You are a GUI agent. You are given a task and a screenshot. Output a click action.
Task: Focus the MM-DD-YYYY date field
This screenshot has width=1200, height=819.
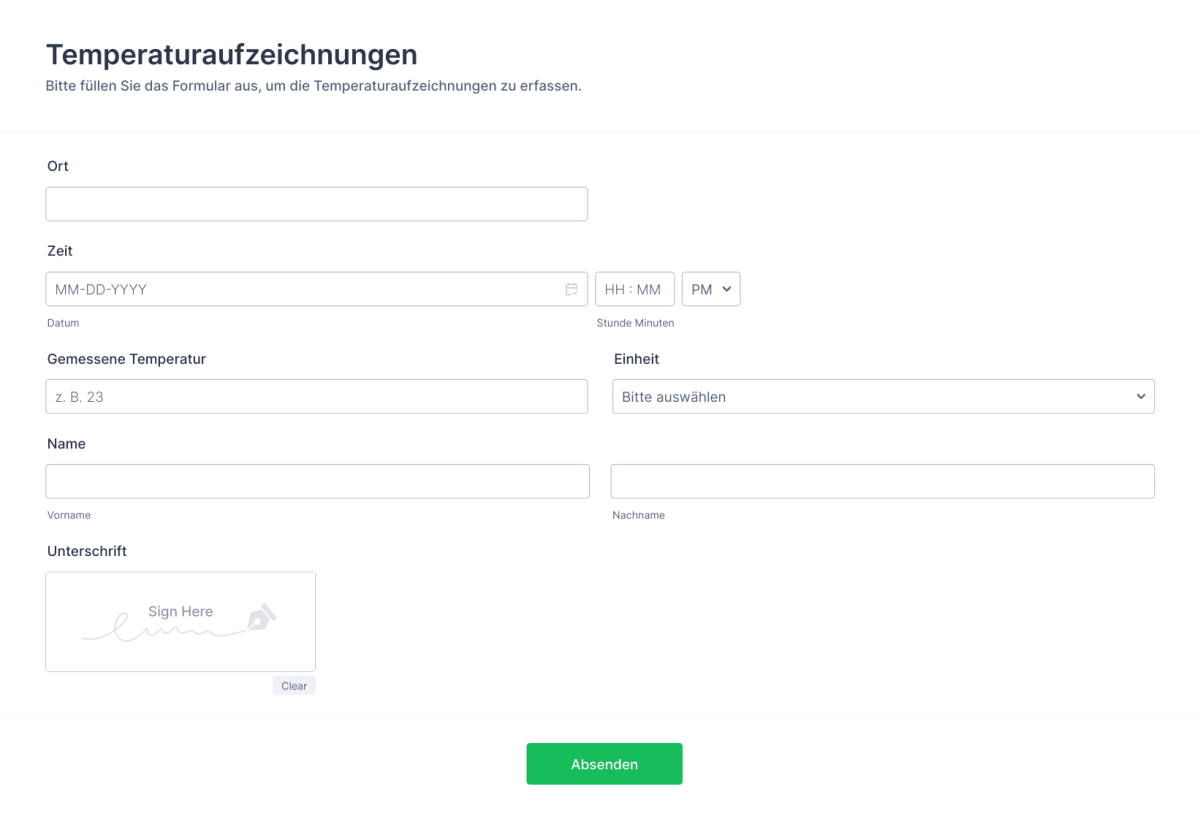point(300,288)
